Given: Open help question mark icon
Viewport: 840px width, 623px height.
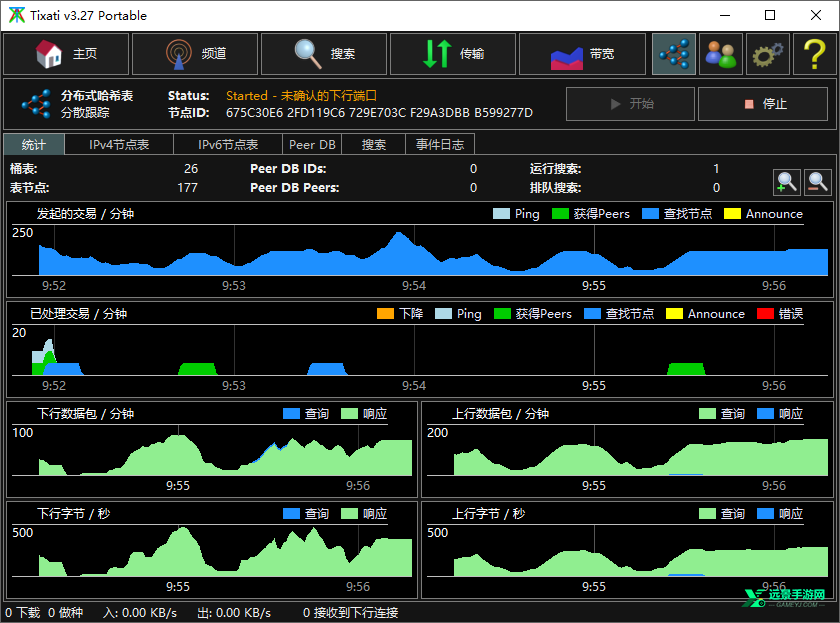Looking at the screenshot, I should coord(814,54).
